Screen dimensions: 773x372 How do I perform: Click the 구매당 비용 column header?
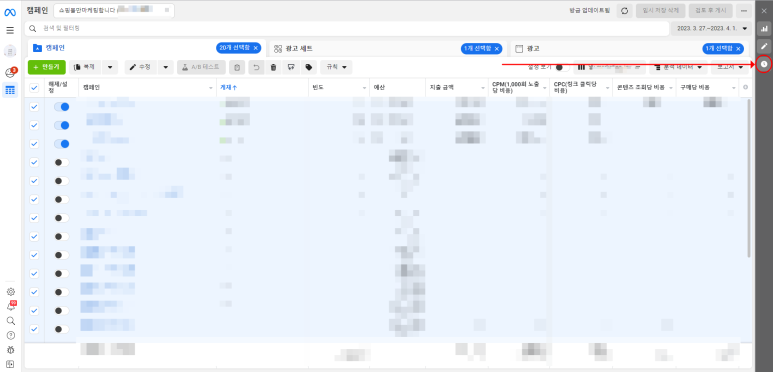coord(695,87)
